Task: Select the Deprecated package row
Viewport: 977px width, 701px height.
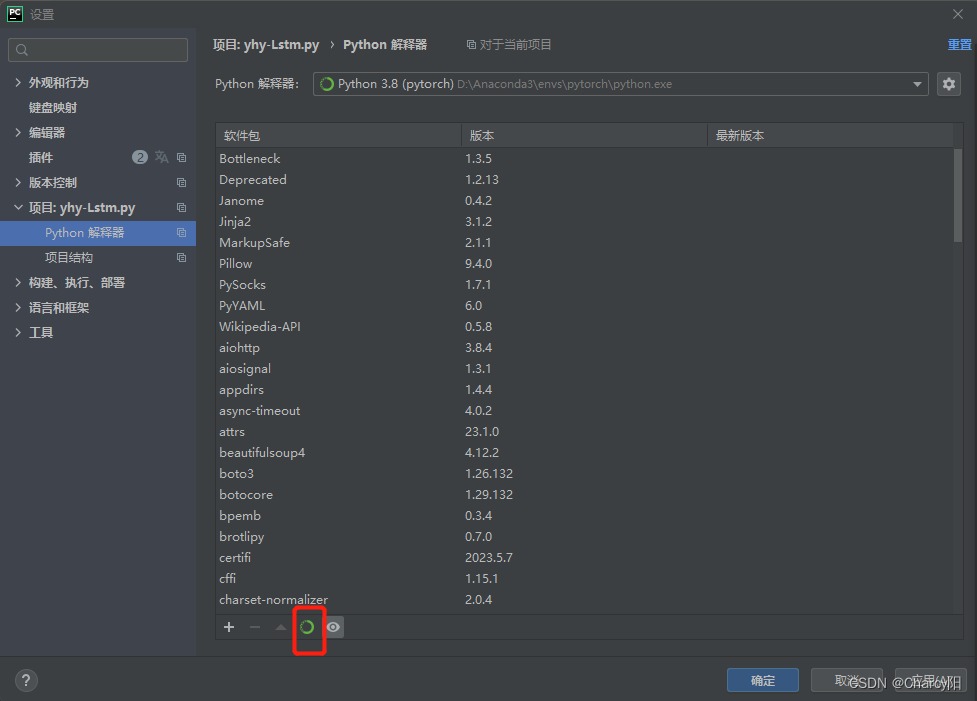Action: click(x=584, y=179)
